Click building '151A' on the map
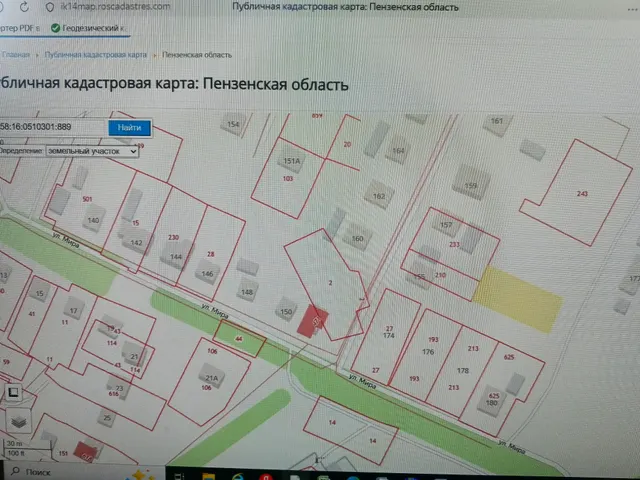This screenshot has height=480, width=640. pyautogui.click(x=291, y=160)
